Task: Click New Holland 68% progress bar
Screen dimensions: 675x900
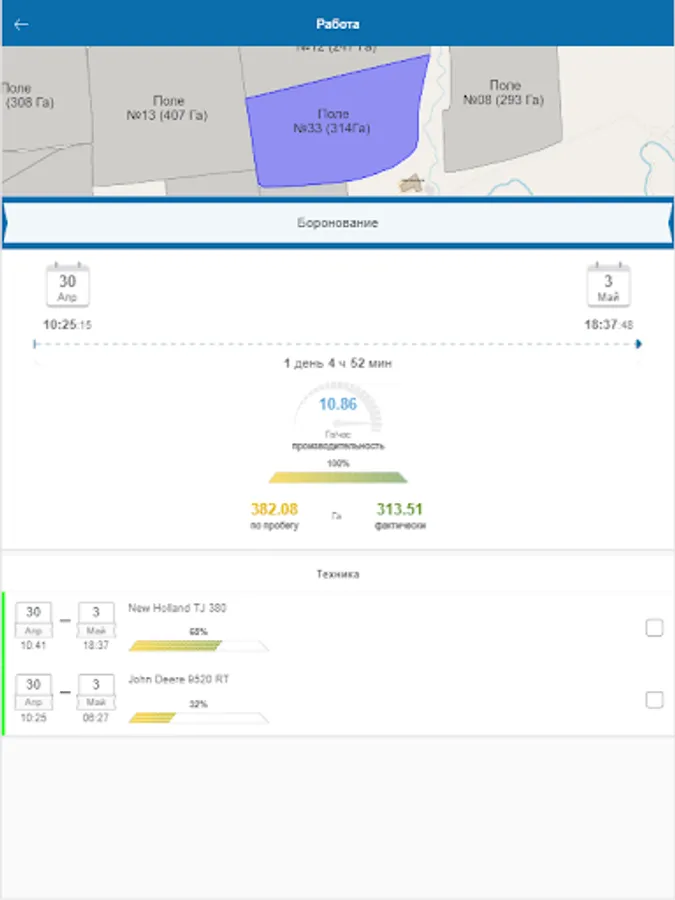Action: pyautogui.click(x=198, y=646)
